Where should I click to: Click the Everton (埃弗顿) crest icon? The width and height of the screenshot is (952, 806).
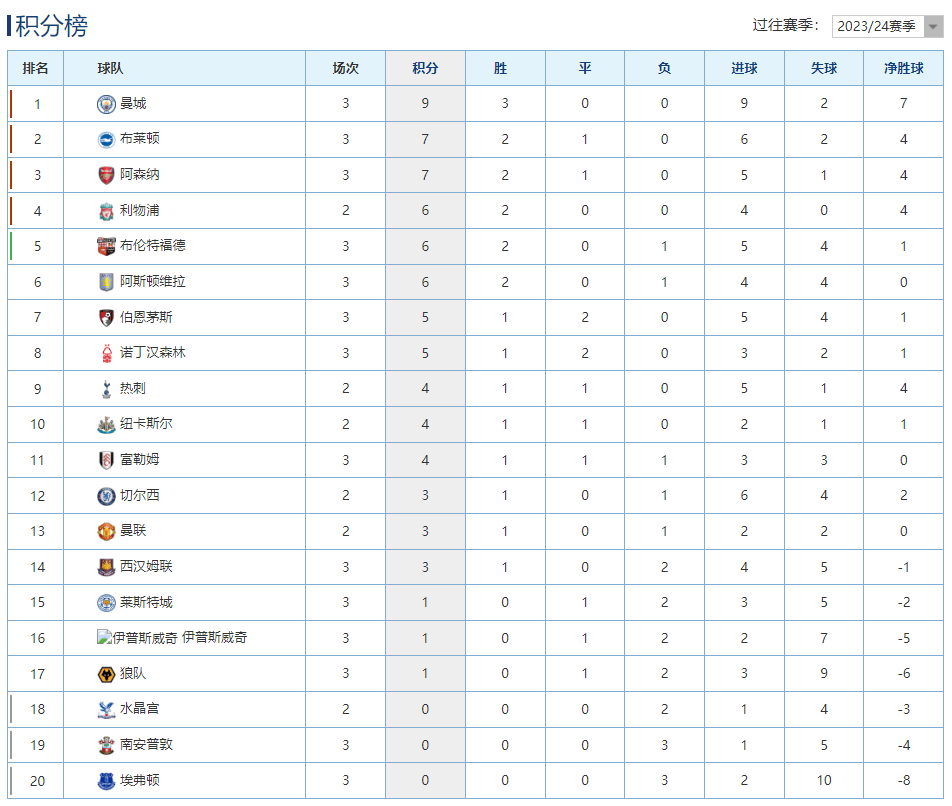(106, 781)
